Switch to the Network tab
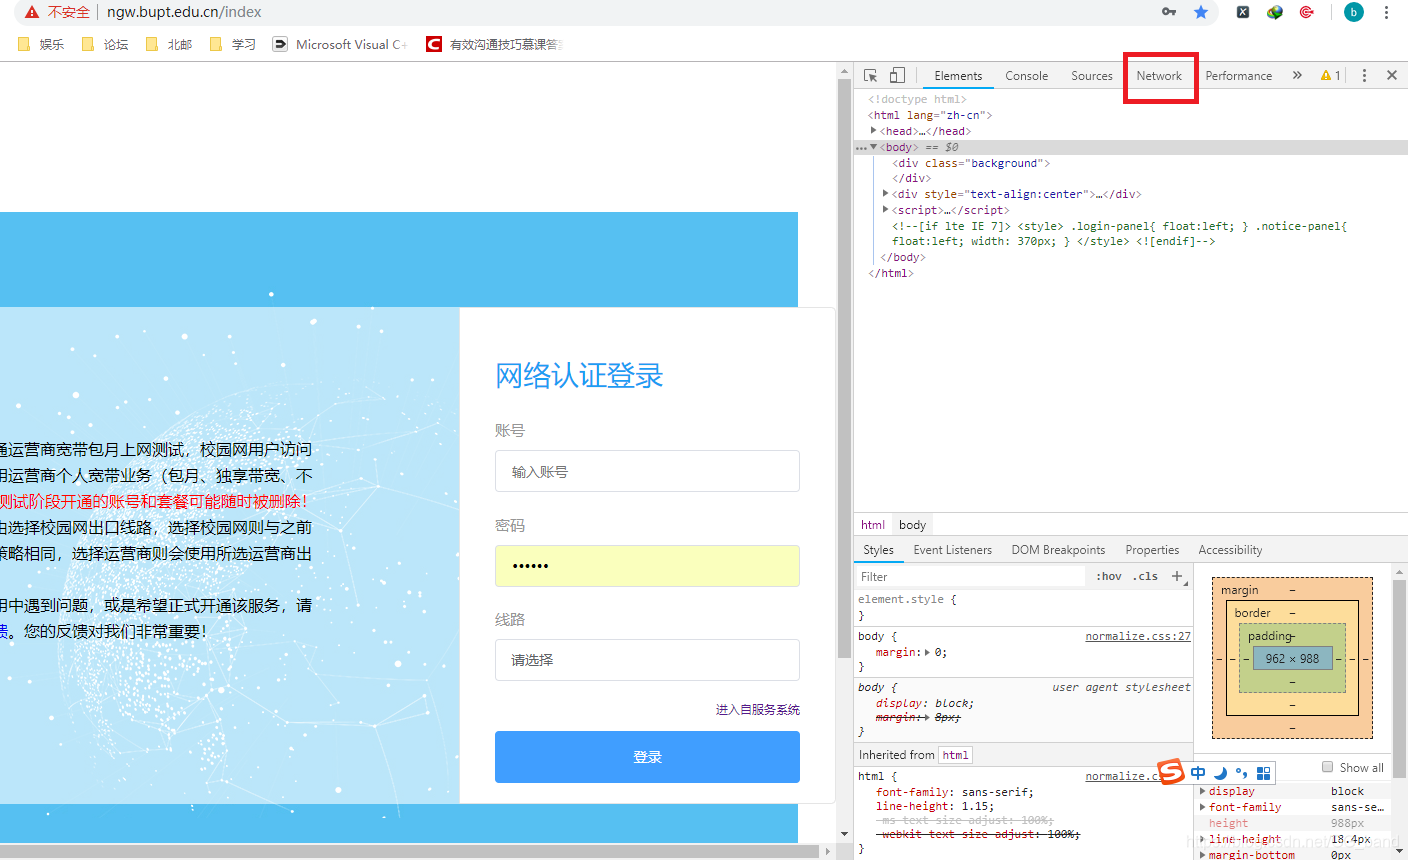1408x860 pixels. (1159, 75)
